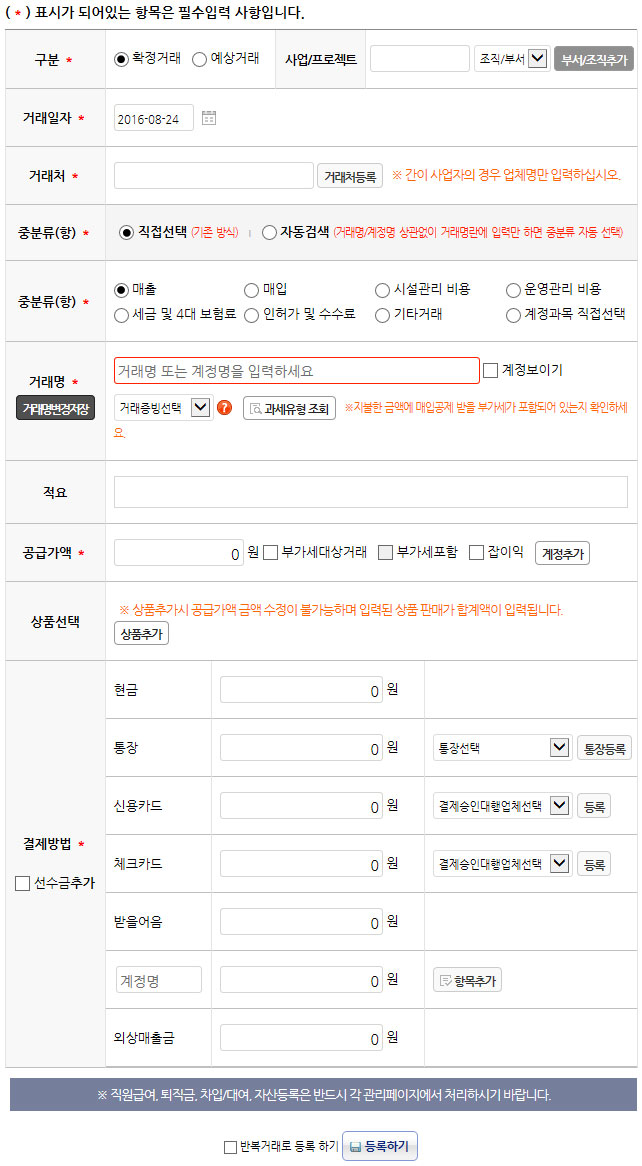The height and width of the screenshot is (1166, 642).
Task: Click the 거래명 또는 계정명 input field
Action: click(x=297, y=370)
